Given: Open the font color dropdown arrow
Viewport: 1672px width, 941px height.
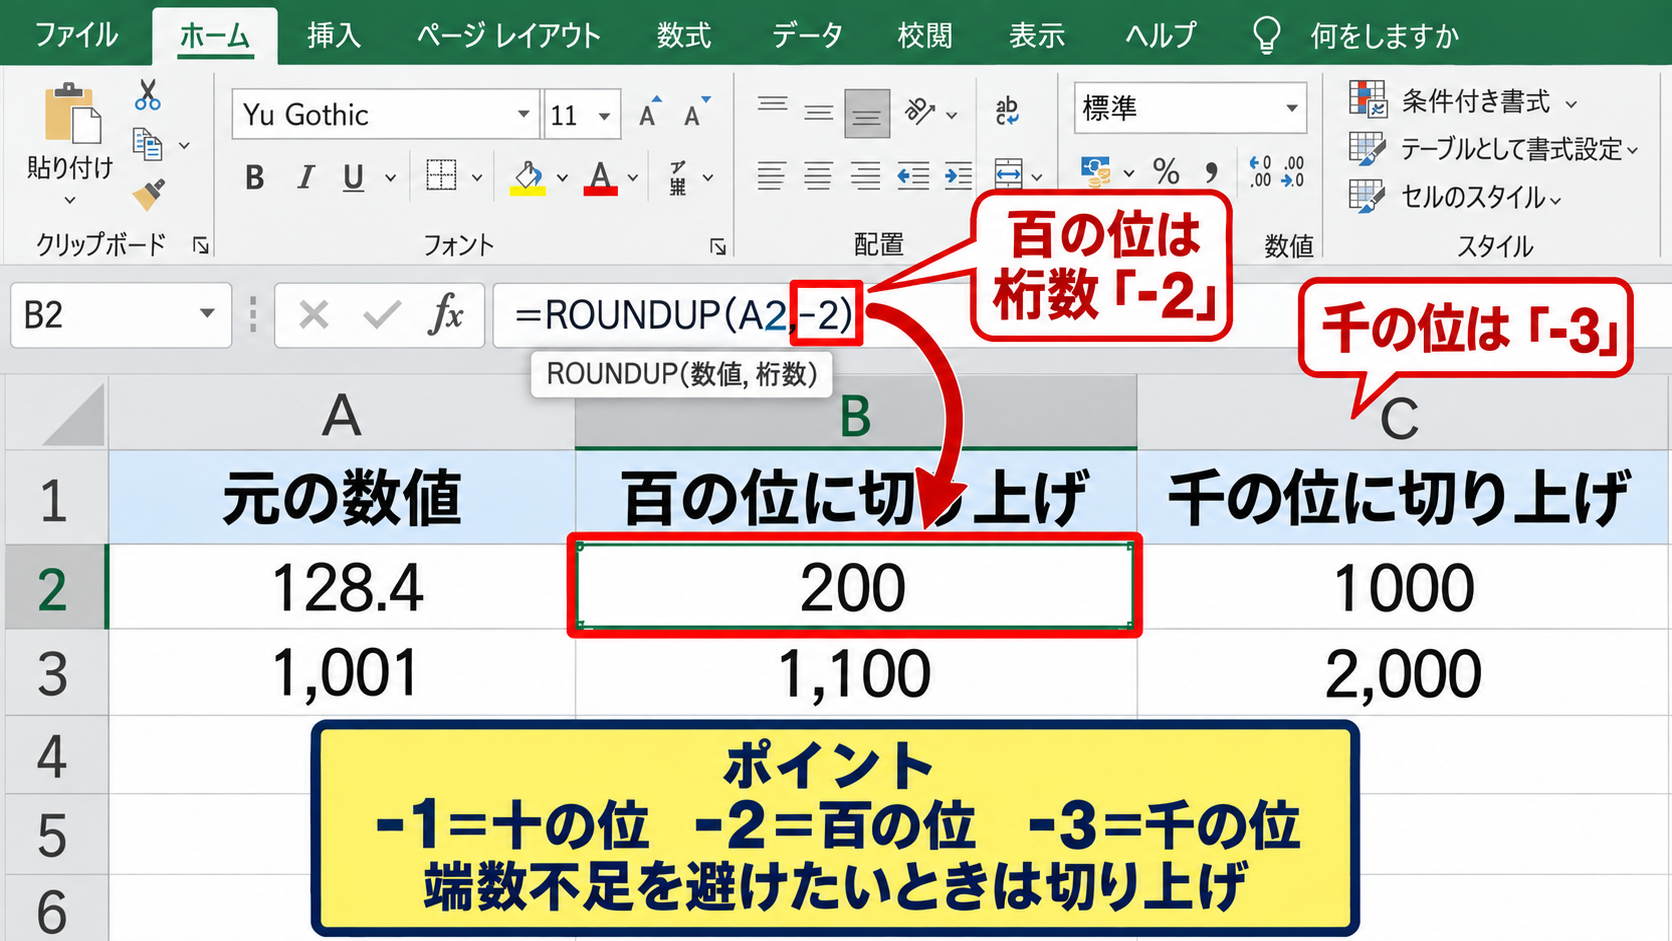Looking at the screenshot, I should 633,178.
